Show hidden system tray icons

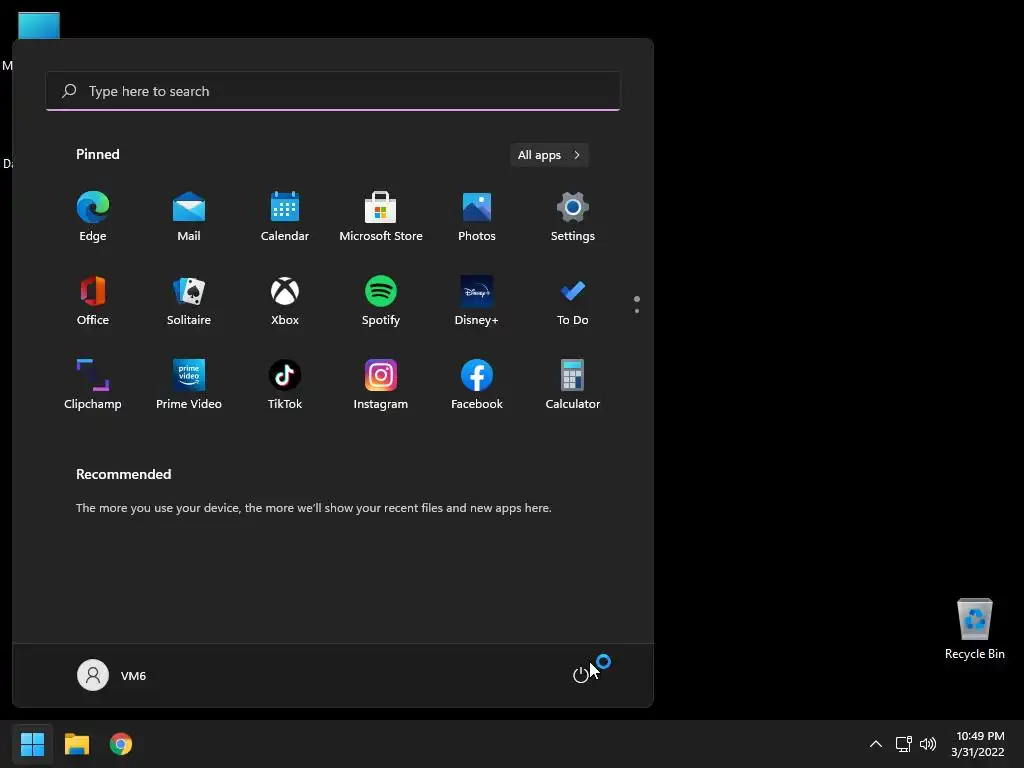click(876, 744)
